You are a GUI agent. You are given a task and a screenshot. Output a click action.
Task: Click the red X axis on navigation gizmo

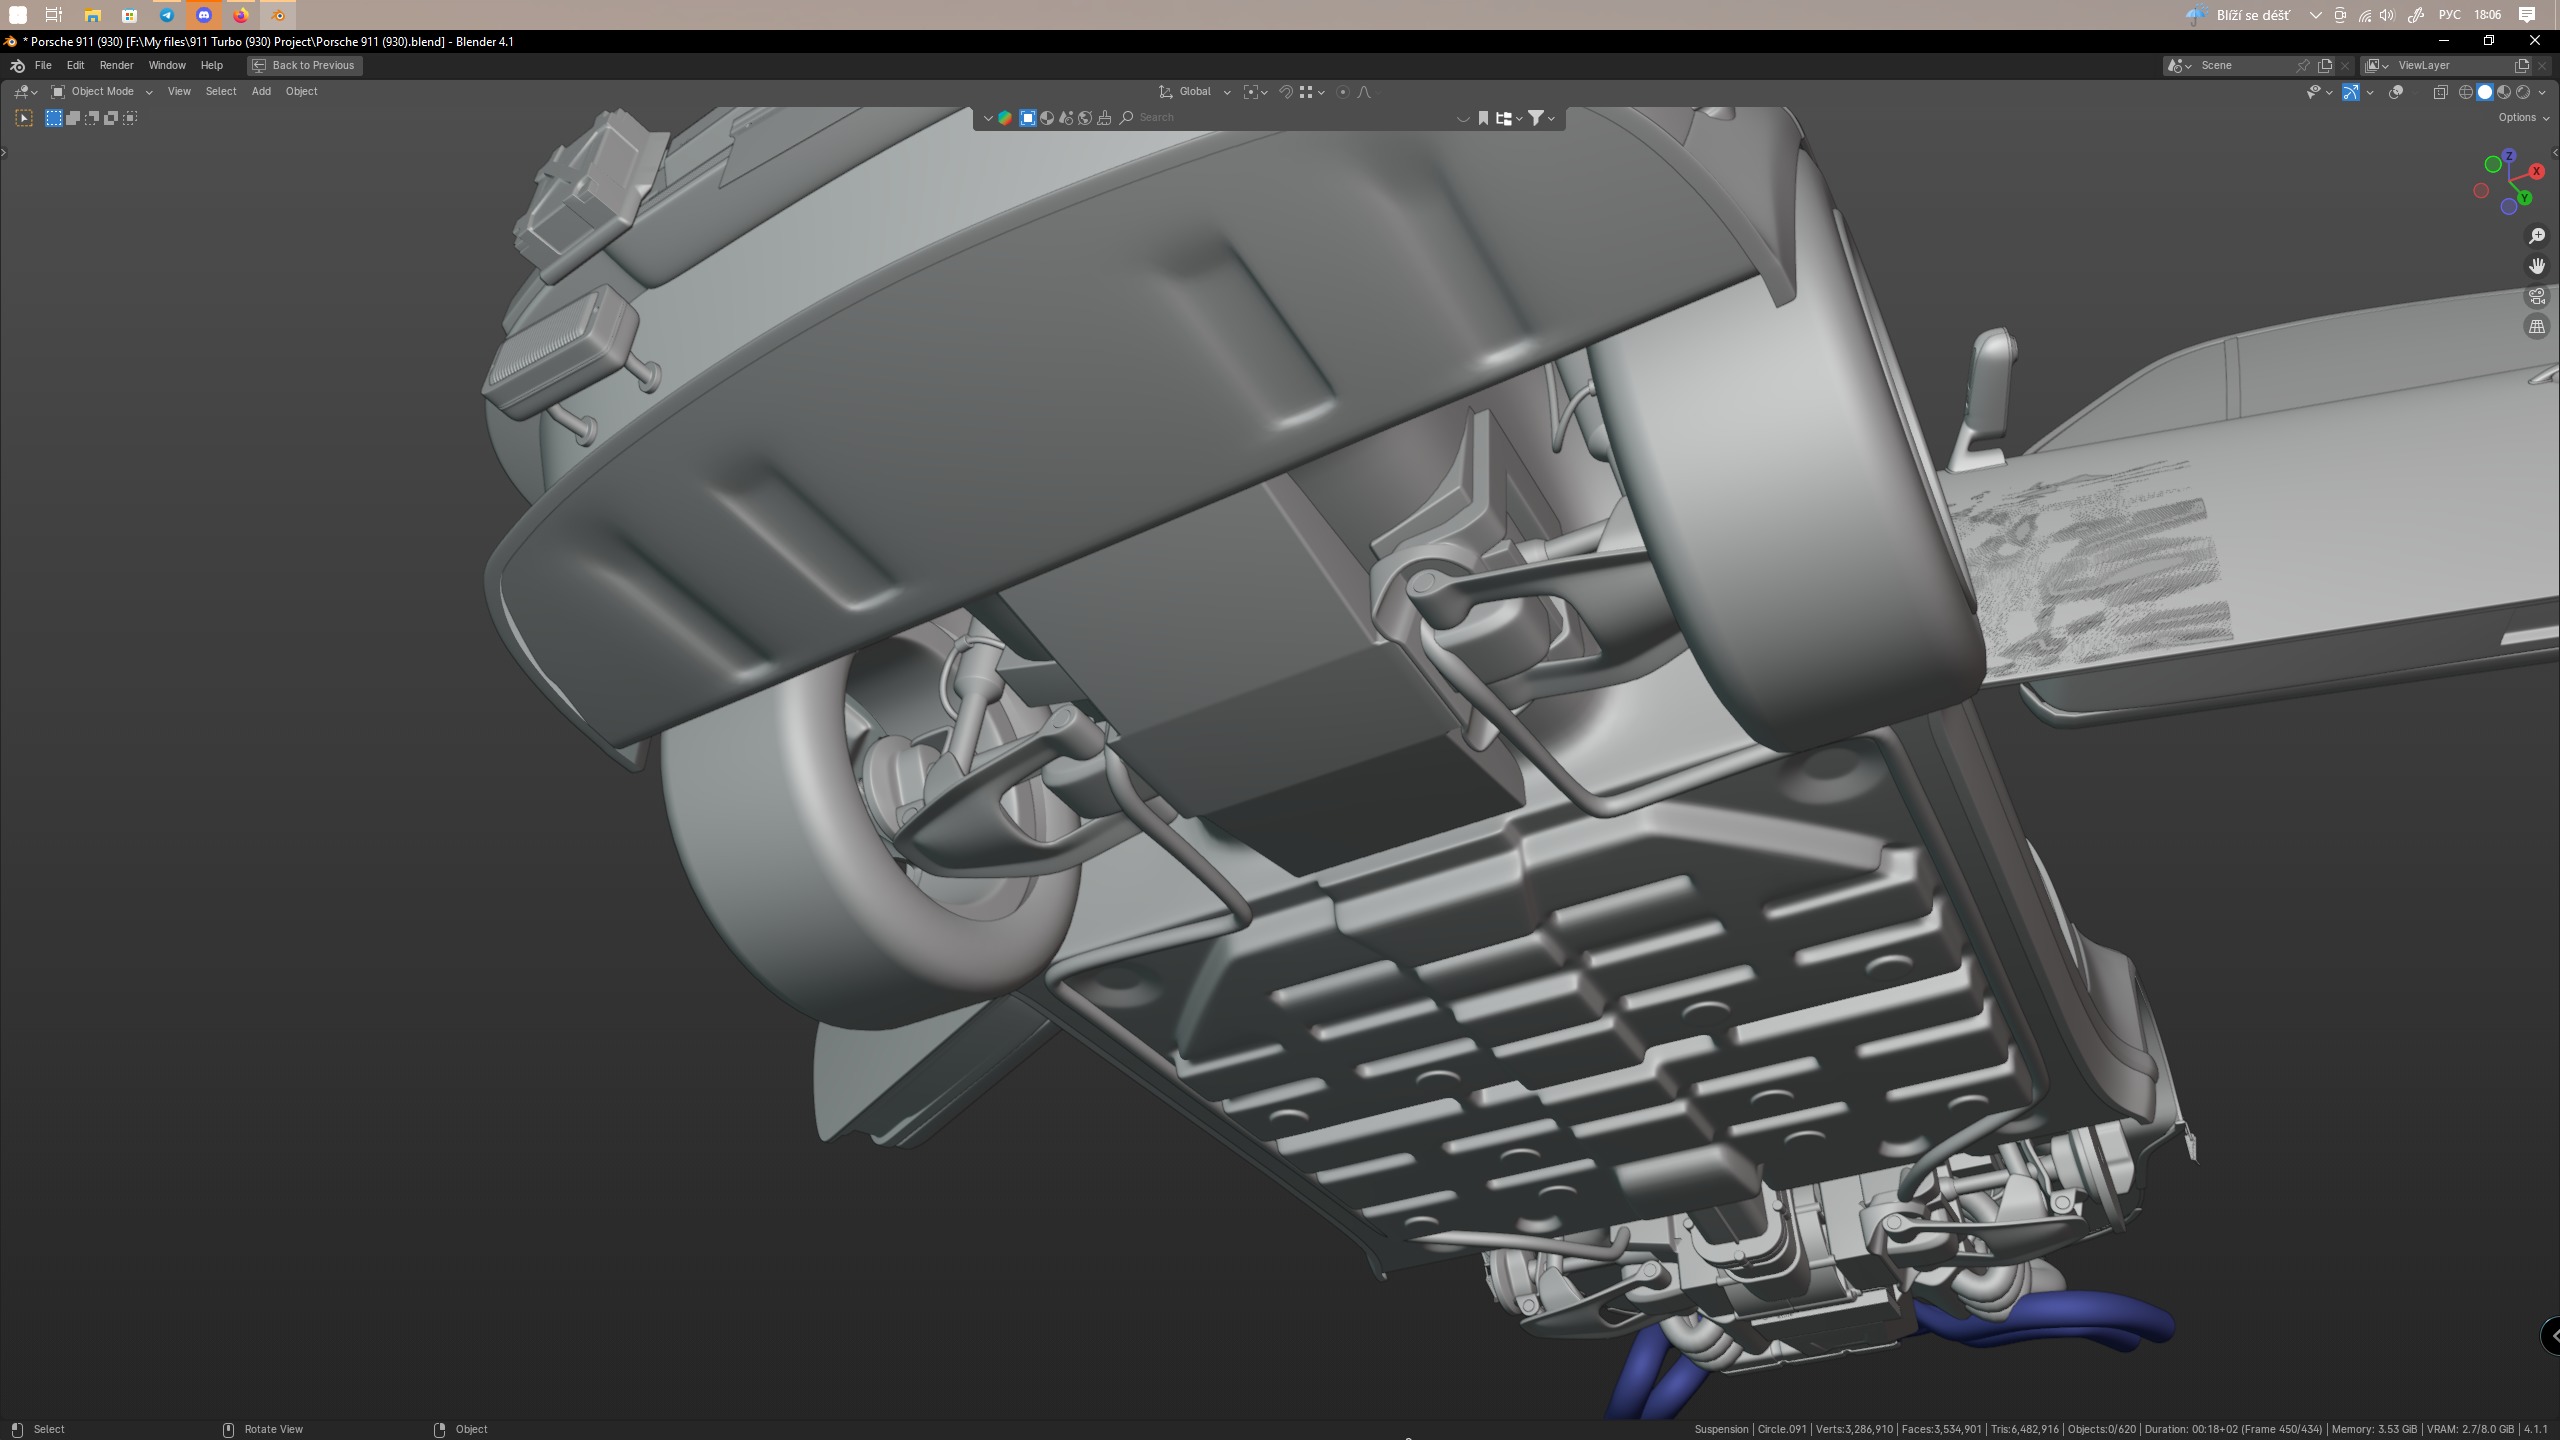tap(2537, 172)
